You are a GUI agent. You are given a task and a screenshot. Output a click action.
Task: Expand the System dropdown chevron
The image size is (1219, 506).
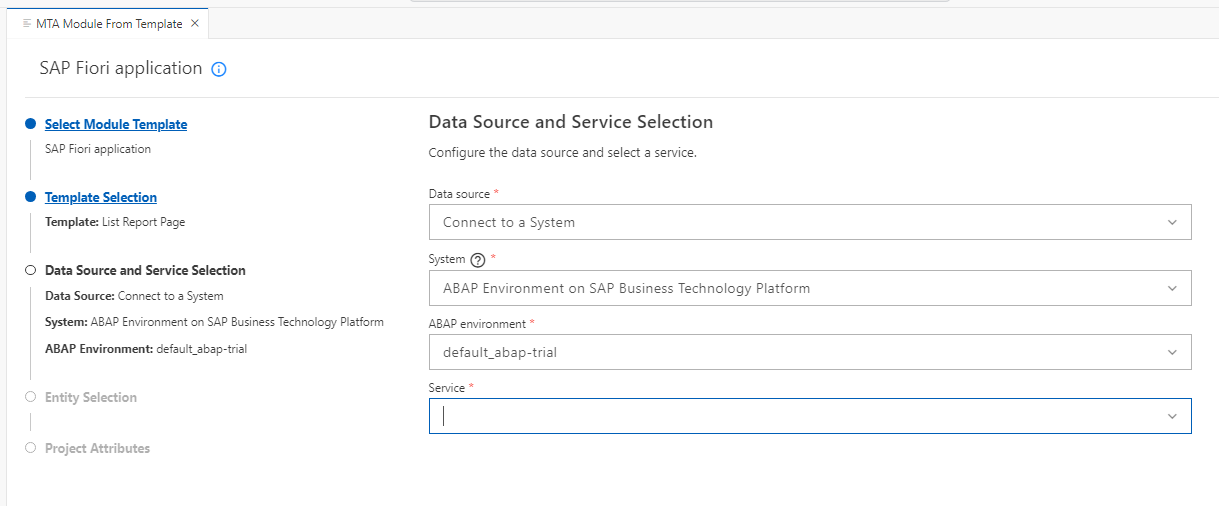1172,288
